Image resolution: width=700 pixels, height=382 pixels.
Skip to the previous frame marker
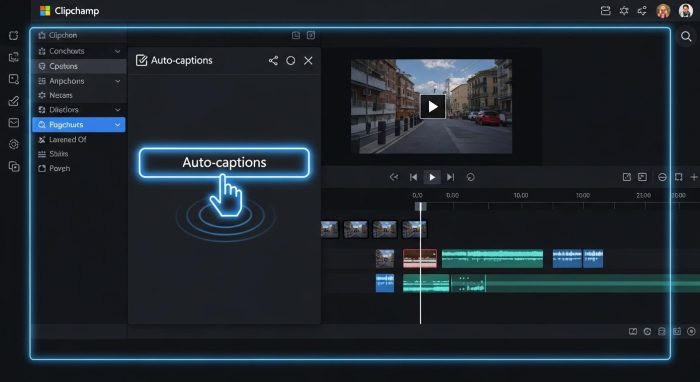413,177
